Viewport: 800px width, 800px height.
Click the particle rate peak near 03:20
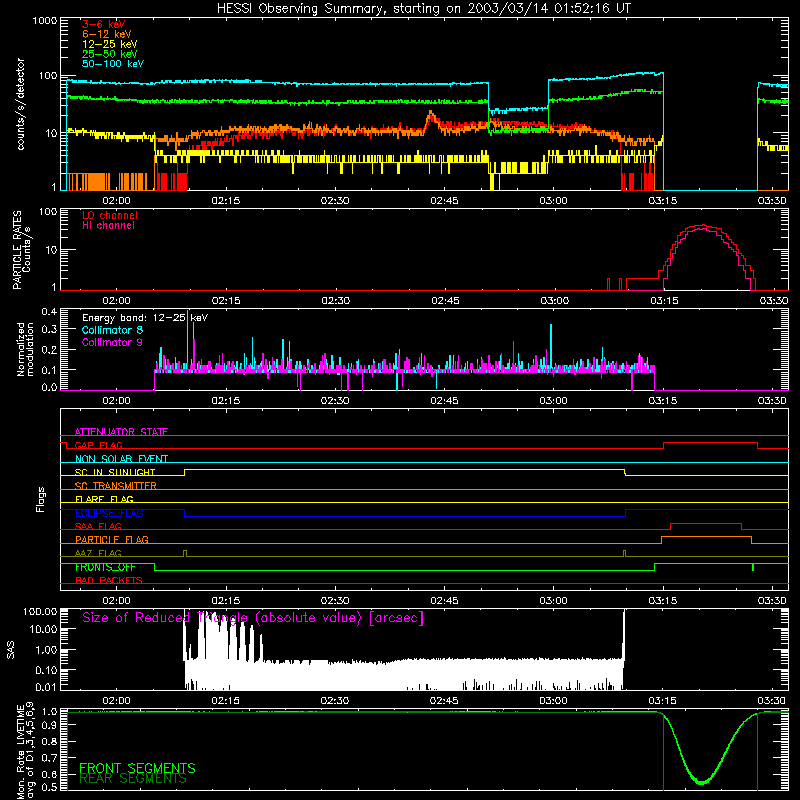click(x=703, y=226)
